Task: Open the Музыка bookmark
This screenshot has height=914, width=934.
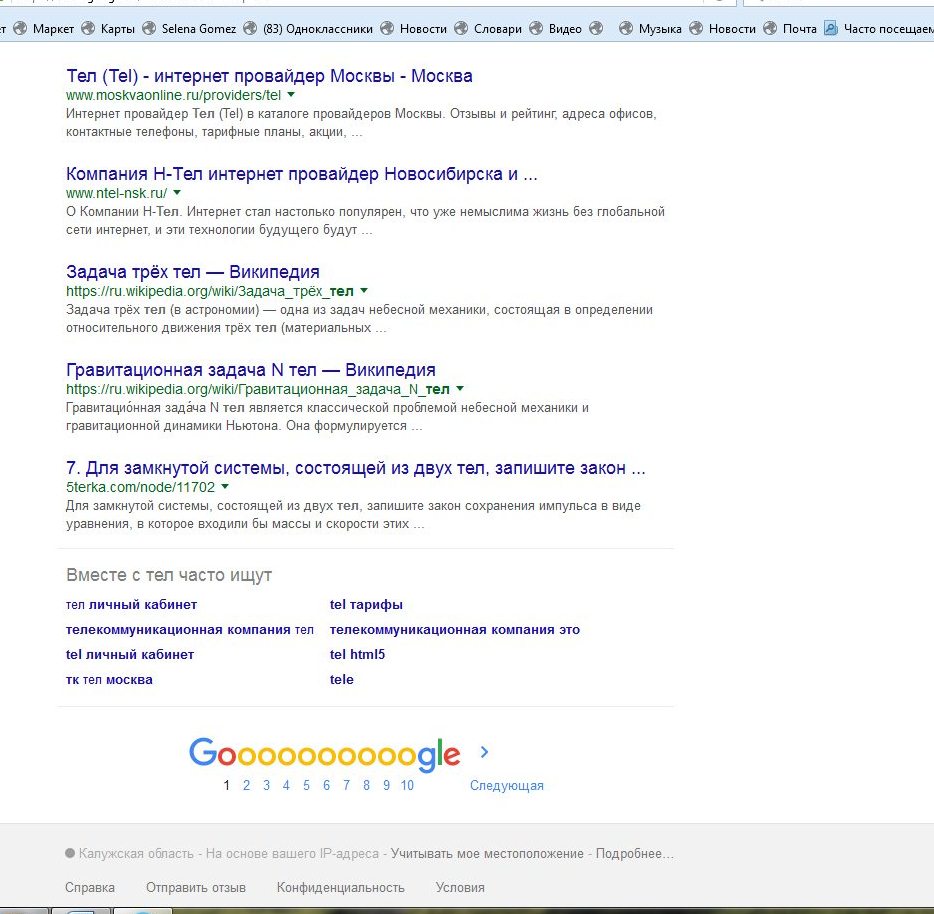Action: (x=650, y=29)
